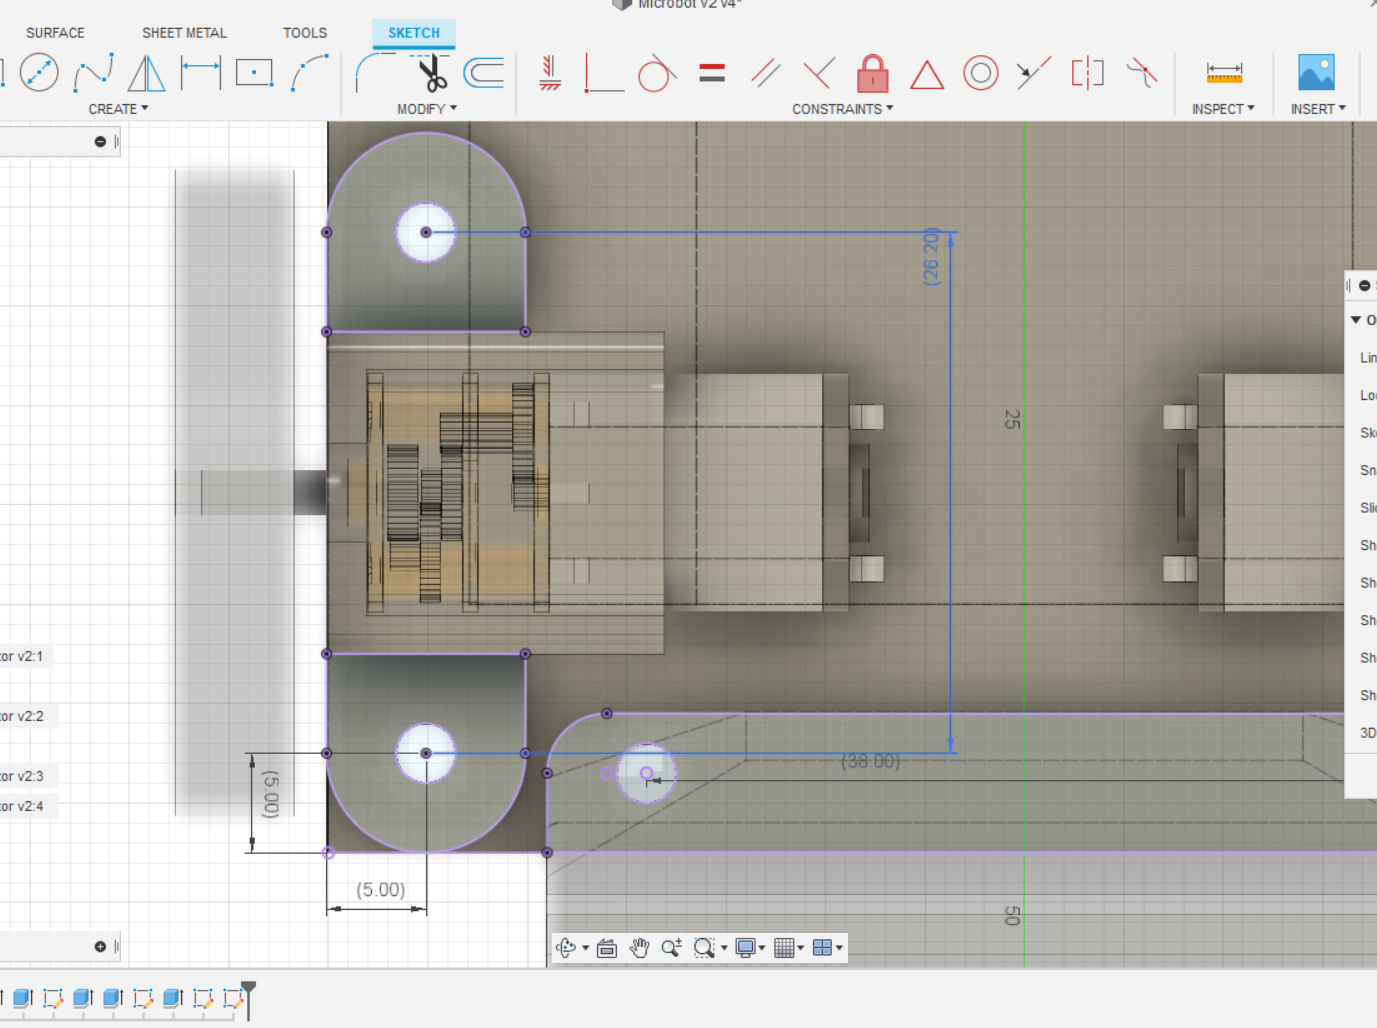Image resolution: width=1377 pixels, height=1028 pixels.
Task: Select the Center Rectangle tool
Action: point(255,73)
